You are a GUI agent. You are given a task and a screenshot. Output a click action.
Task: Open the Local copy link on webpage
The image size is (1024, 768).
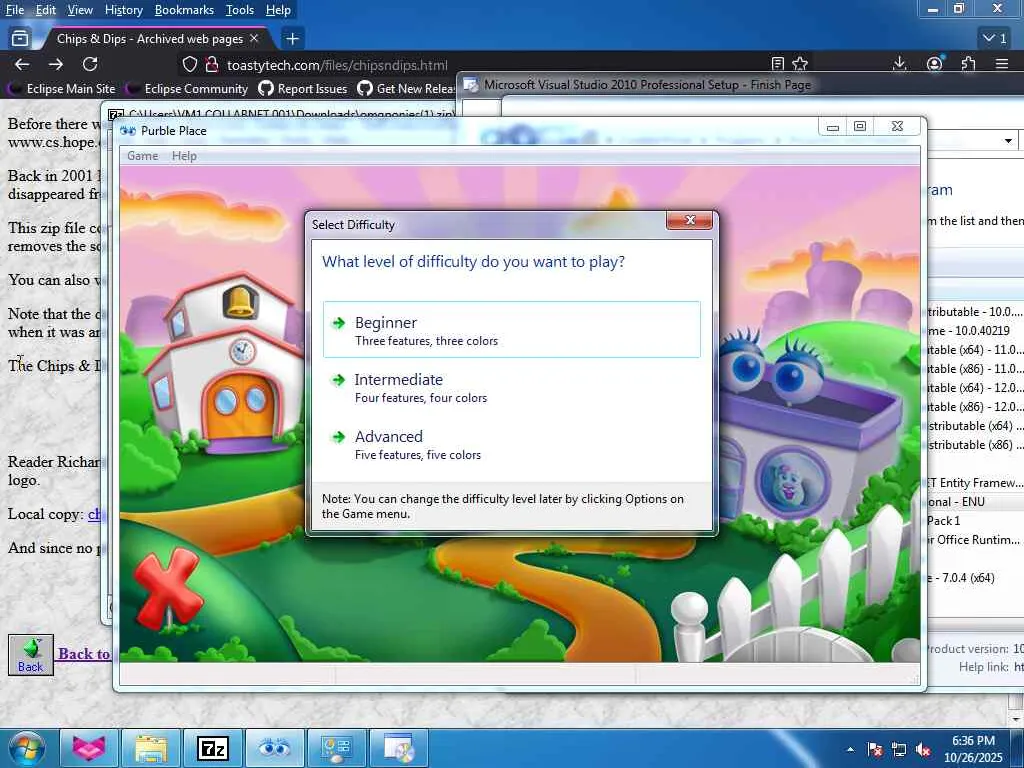[x=94, y=514]
